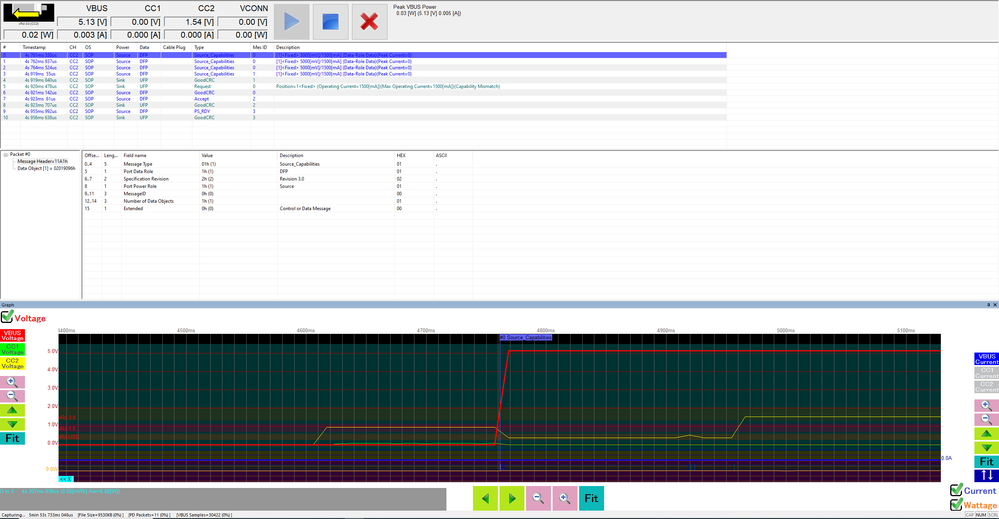The width and height of the screenshot is (999, 519).
Task: Uncheck the Voltage checkbox
Action: click(x=7, y=317)
